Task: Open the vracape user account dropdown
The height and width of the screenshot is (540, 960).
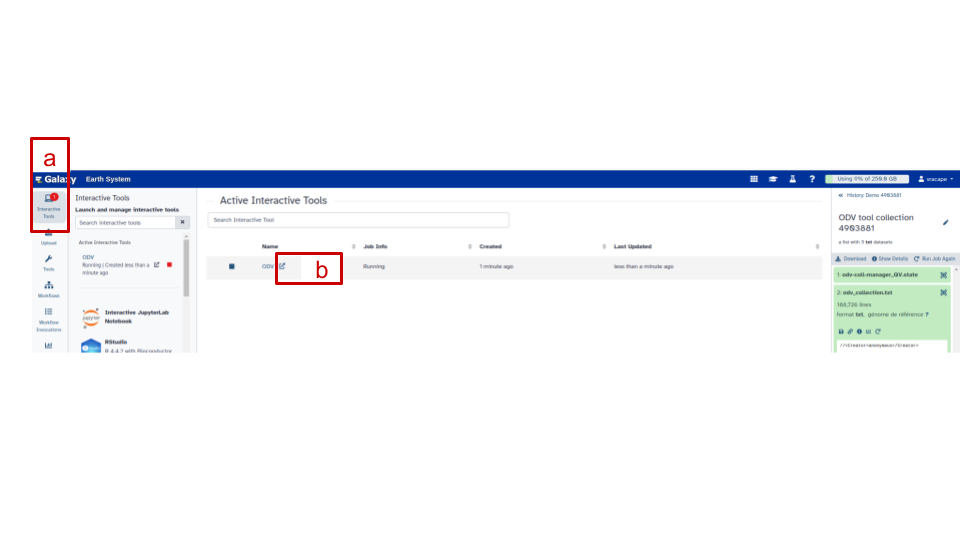Action: (938, 179)
